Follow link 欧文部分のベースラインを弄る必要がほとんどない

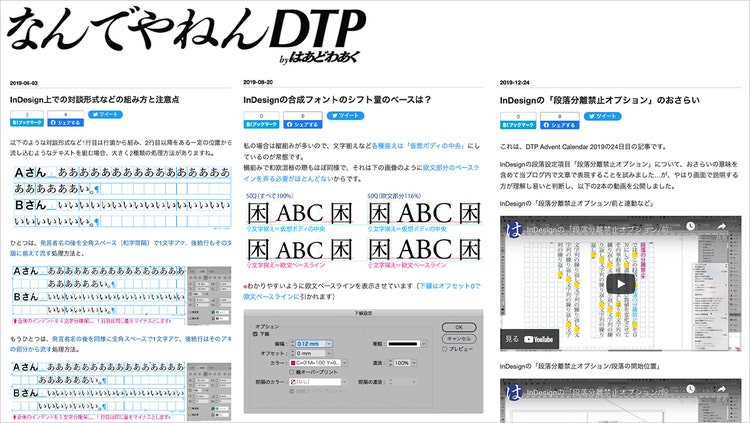coord(361,173)
